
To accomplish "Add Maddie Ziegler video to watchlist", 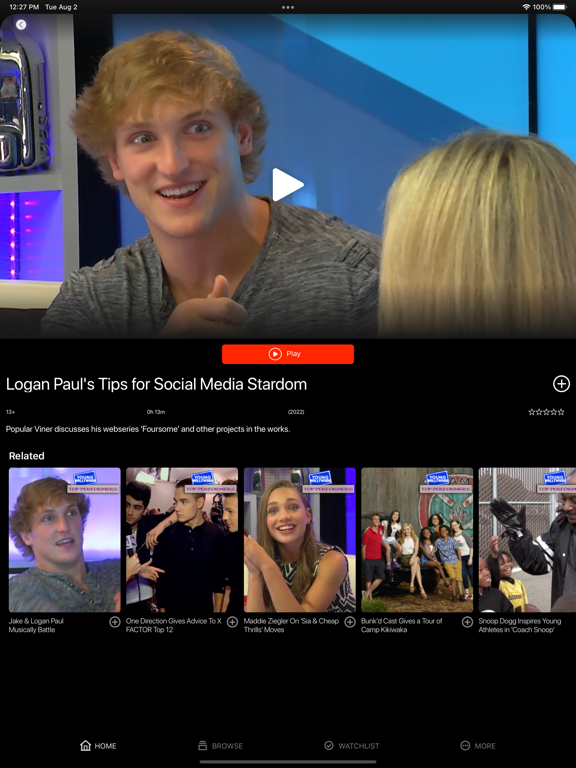I will click(x=350, y=622).
